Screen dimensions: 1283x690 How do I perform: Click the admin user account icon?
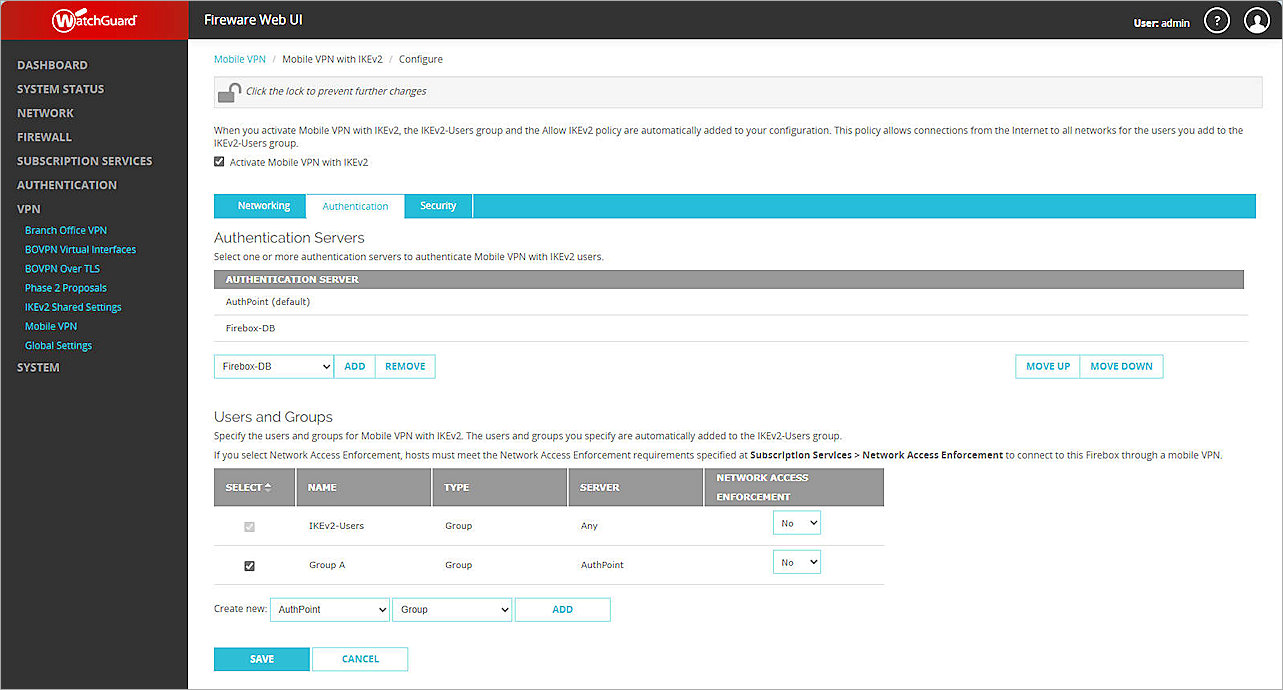point(1256,20)
